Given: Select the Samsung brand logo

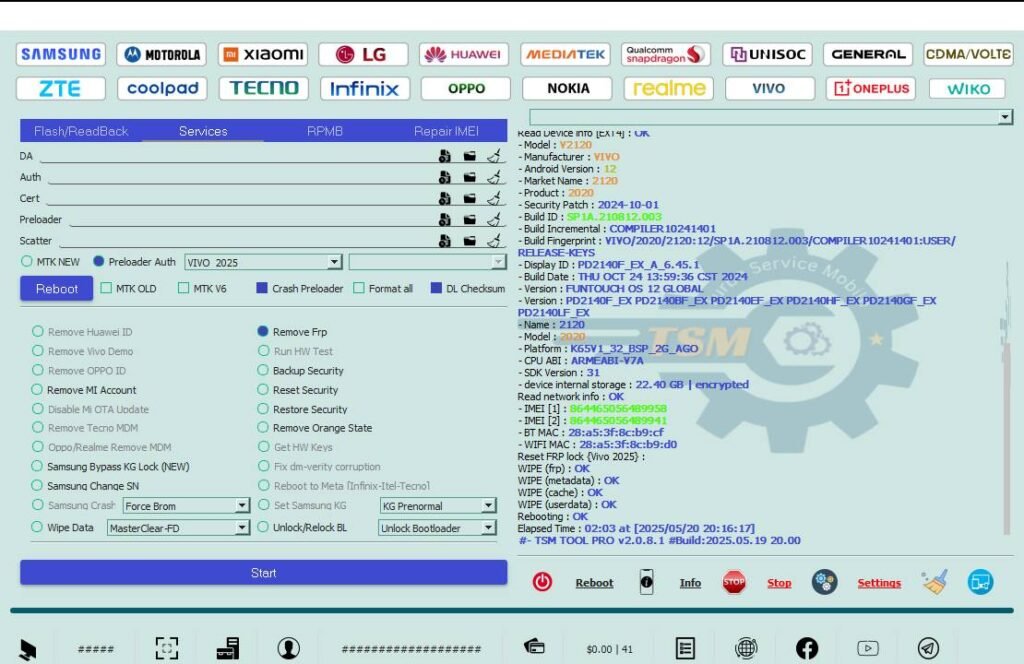Looking at the screenshot, I should (x=61, y=54).
